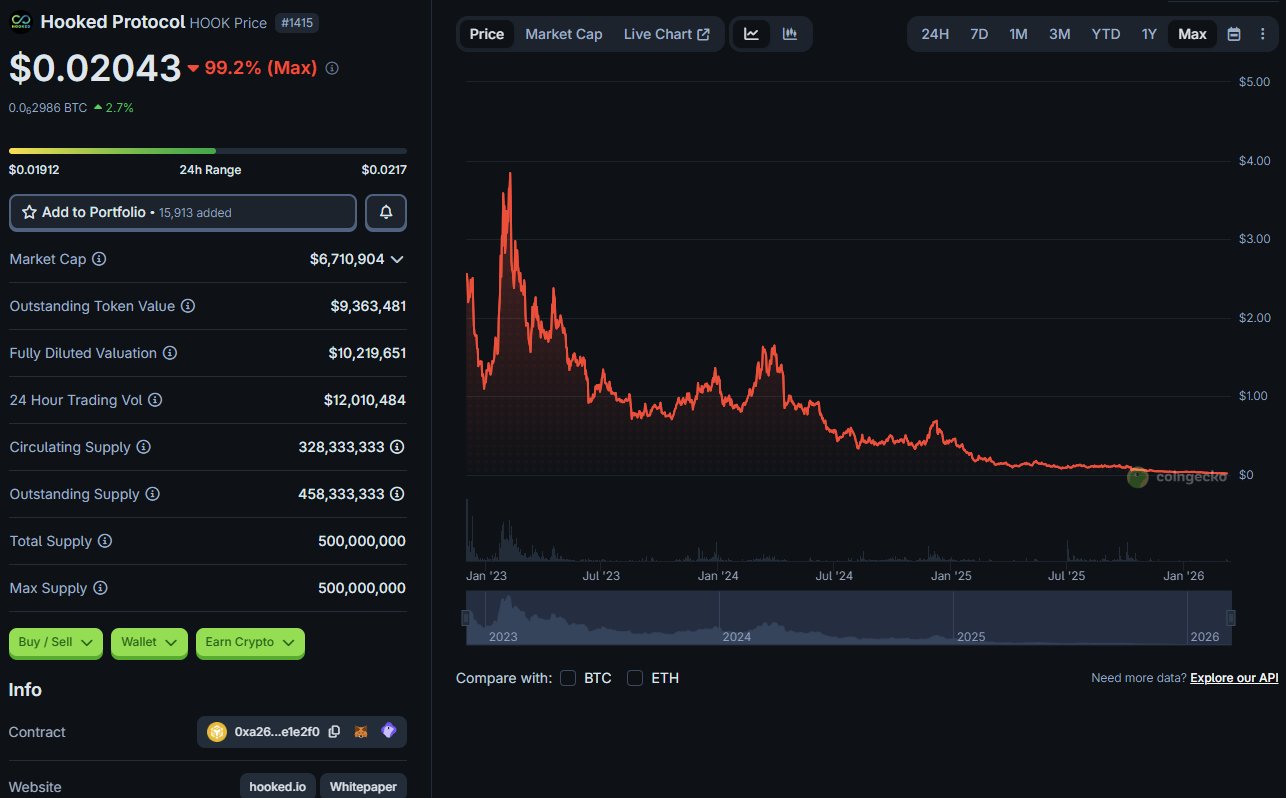Viewport: 1286px width, 798px height.
Task: Click the 24 Hour Trading Vol info icon
Action: pos(155,400)
